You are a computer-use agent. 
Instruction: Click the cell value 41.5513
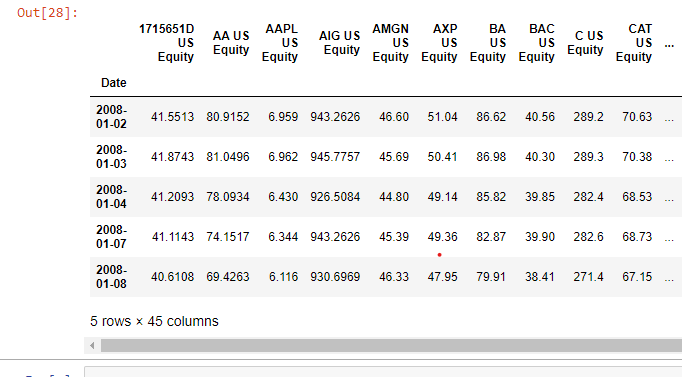click(x=172, y=117)
